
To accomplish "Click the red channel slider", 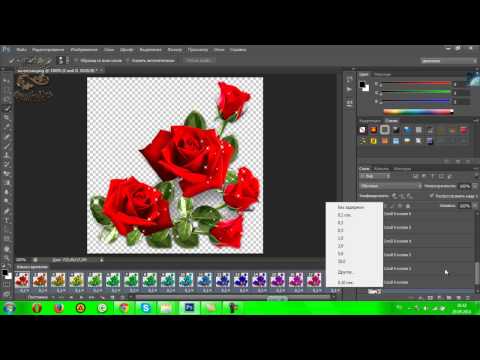I will 416,83.
